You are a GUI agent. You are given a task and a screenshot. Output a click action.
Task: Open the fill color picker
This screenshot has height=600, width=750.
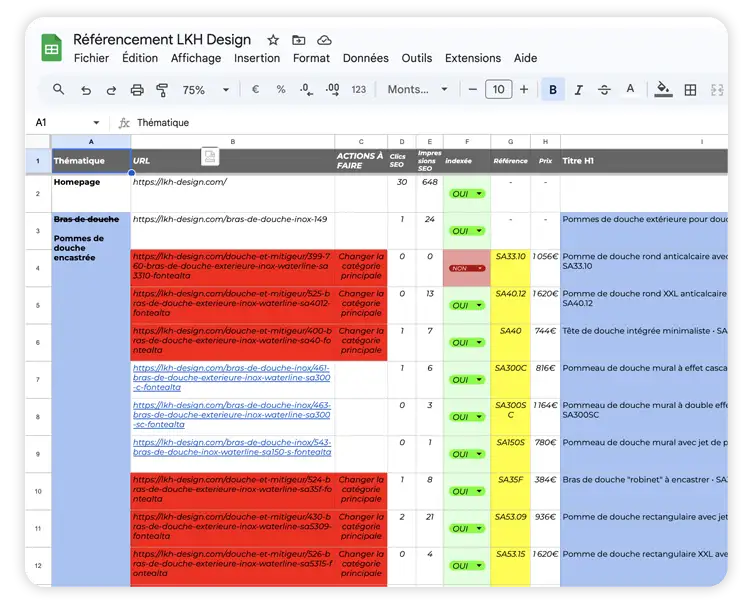pyautogui.click(x=663, y=89)
